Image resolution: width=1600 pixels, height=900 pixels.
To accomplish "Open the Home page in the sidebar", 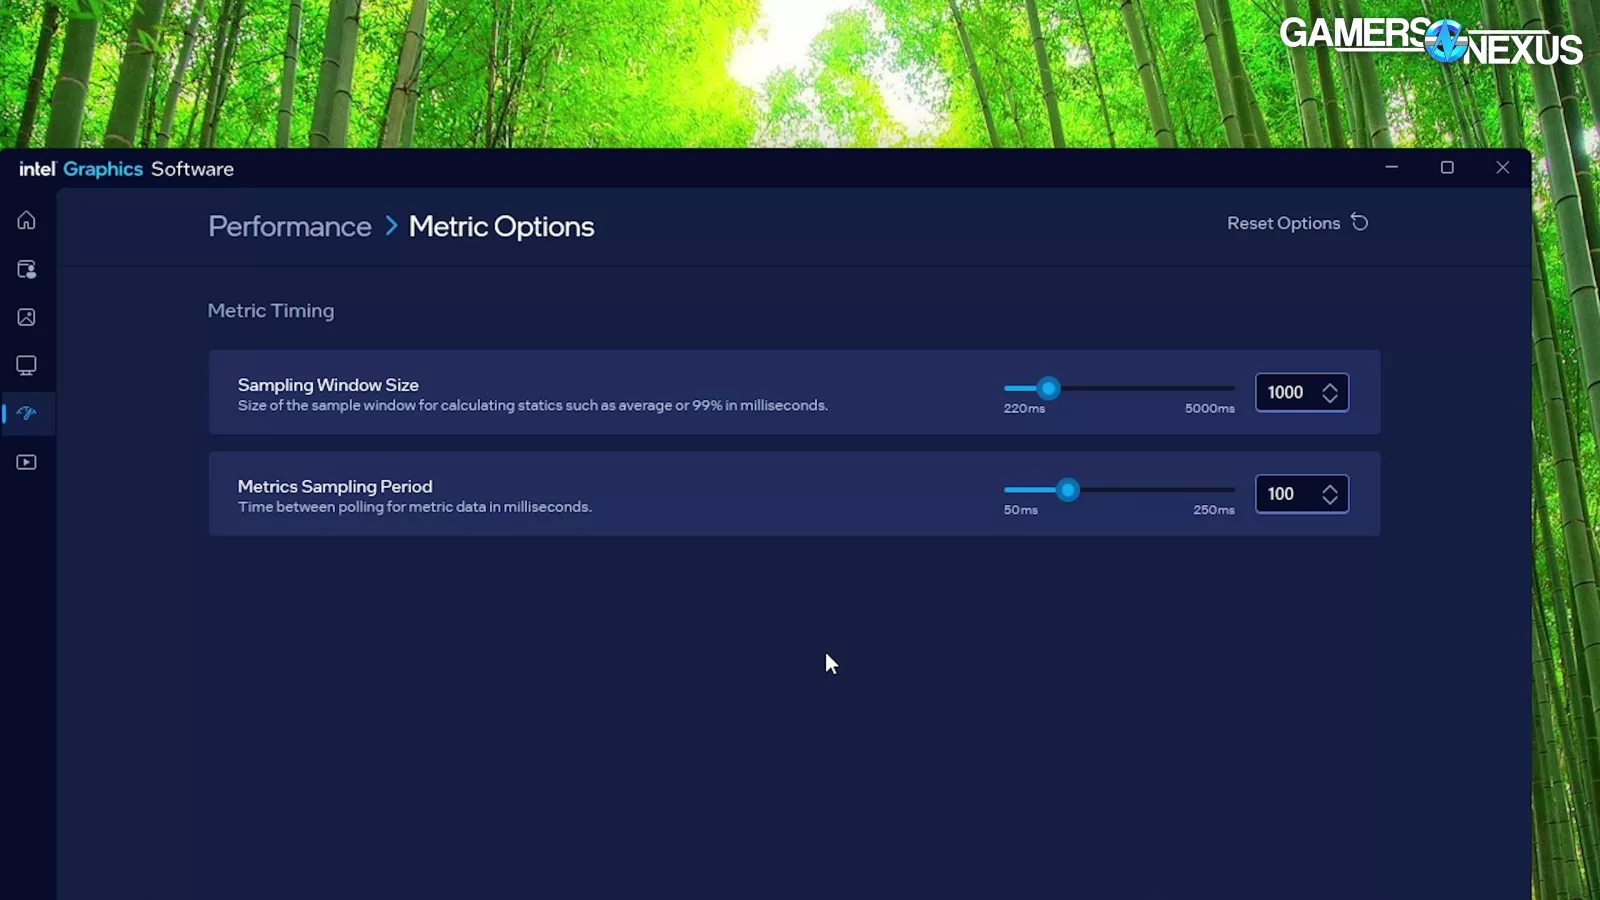I will click(26, 220).
